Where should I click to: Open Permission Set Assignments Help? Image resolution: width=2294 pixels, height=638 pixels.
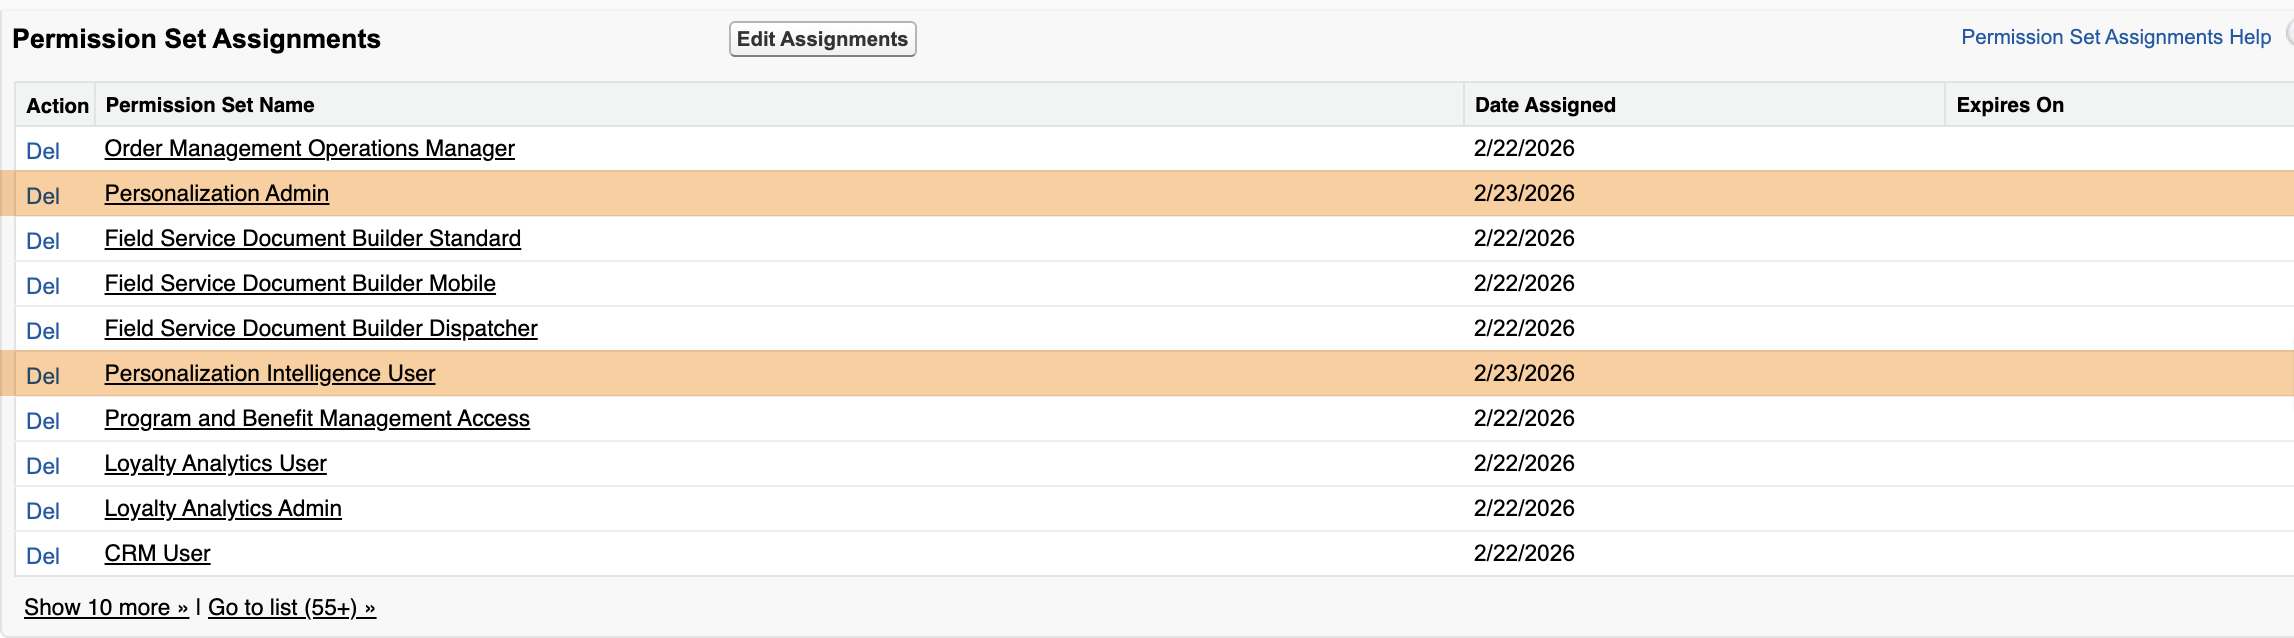coord(2114,36)
